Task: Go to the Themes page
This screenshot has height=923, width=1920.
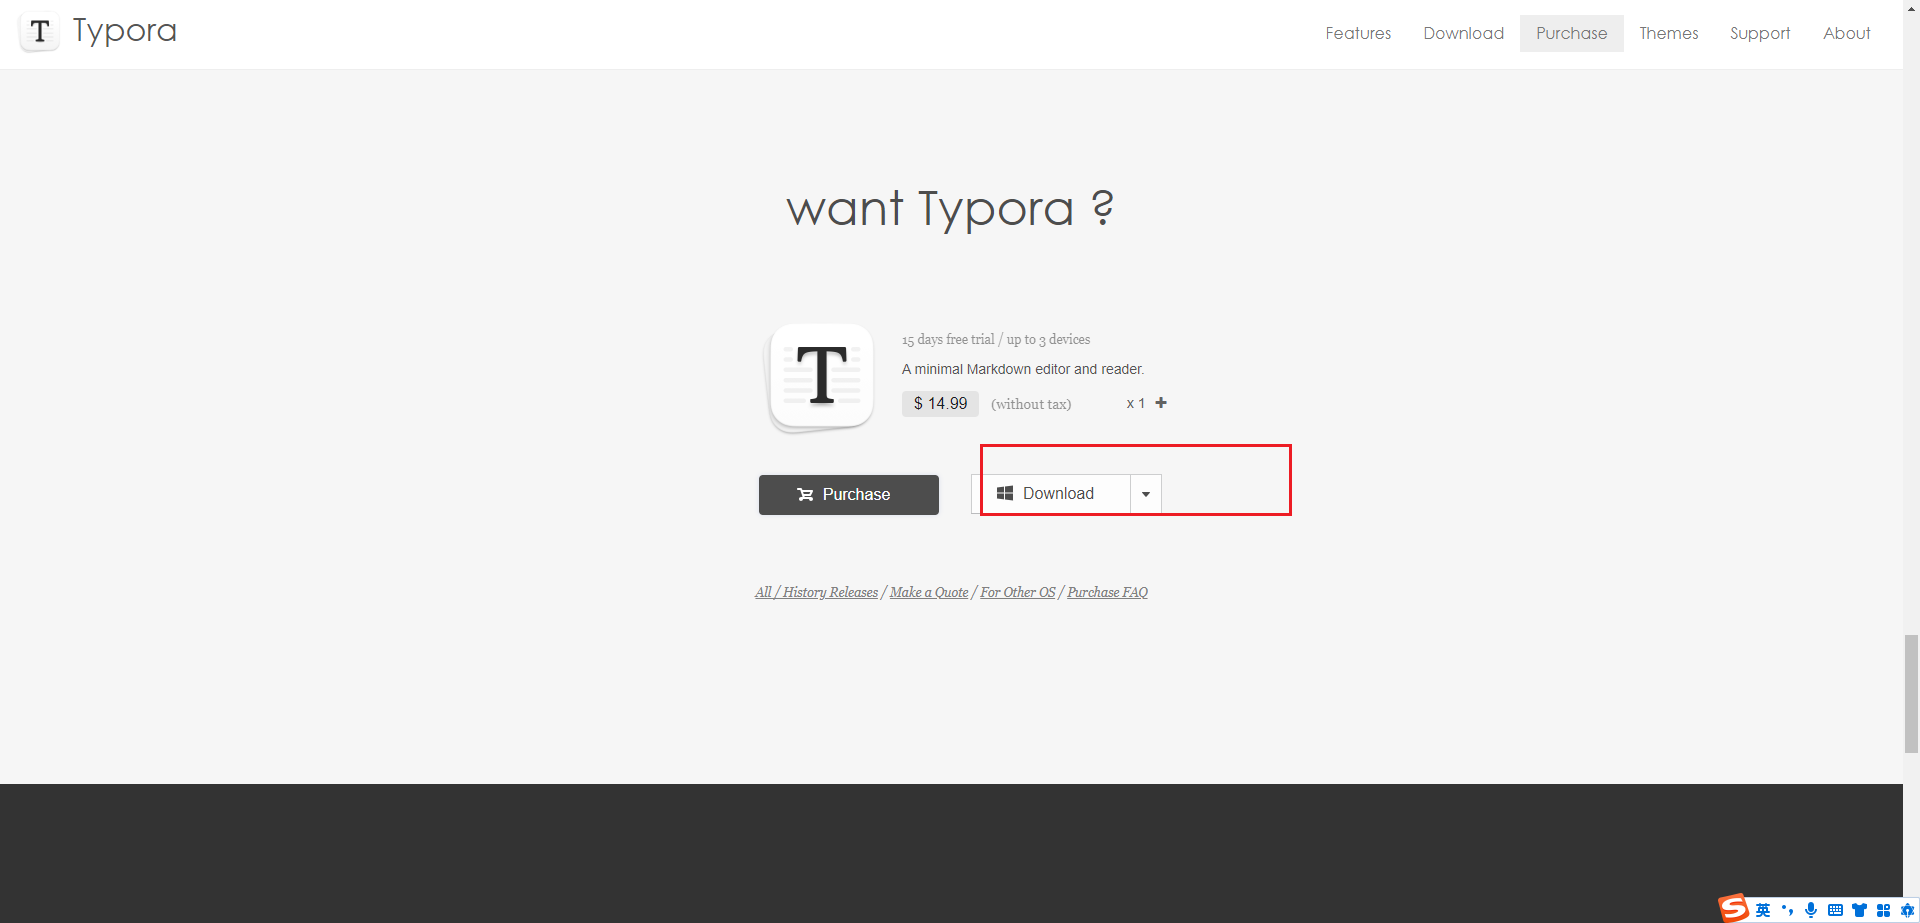Action: [x=1668, y=33]
